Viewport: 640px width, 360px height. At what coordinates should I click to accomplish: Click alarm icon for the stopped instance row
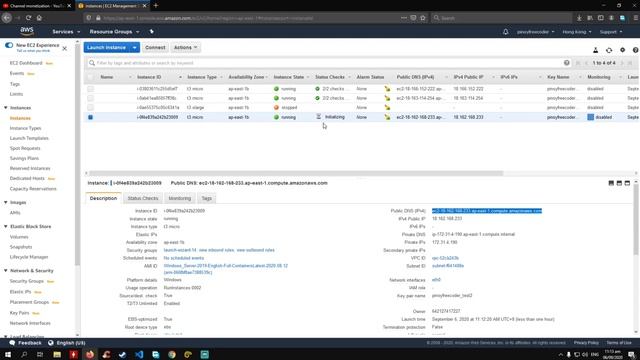point(387,107)
